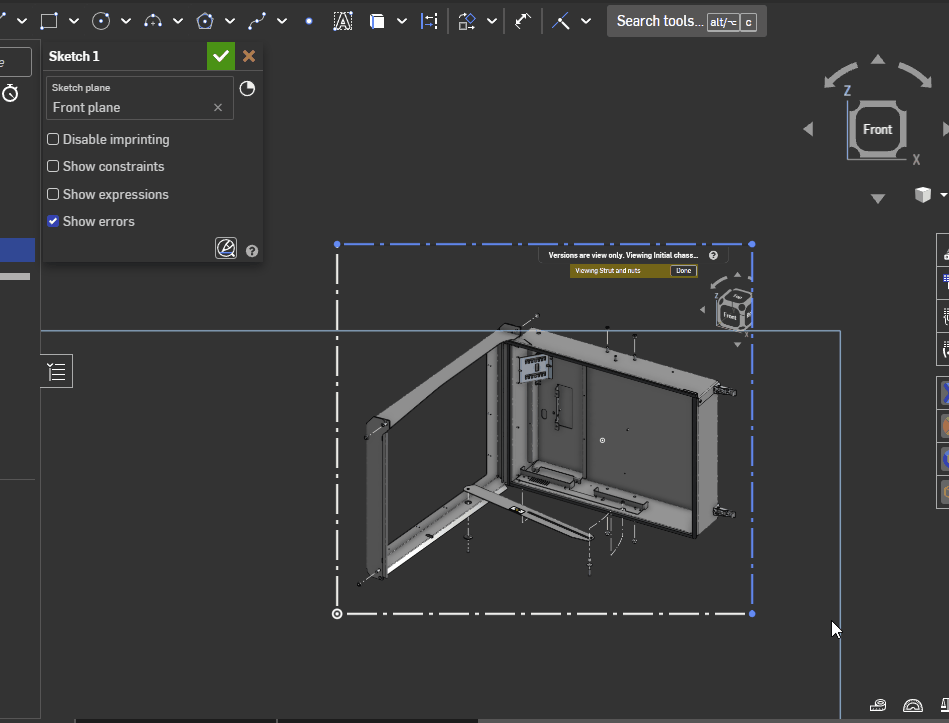Activate the spline sketch tool

click(257, 21)
